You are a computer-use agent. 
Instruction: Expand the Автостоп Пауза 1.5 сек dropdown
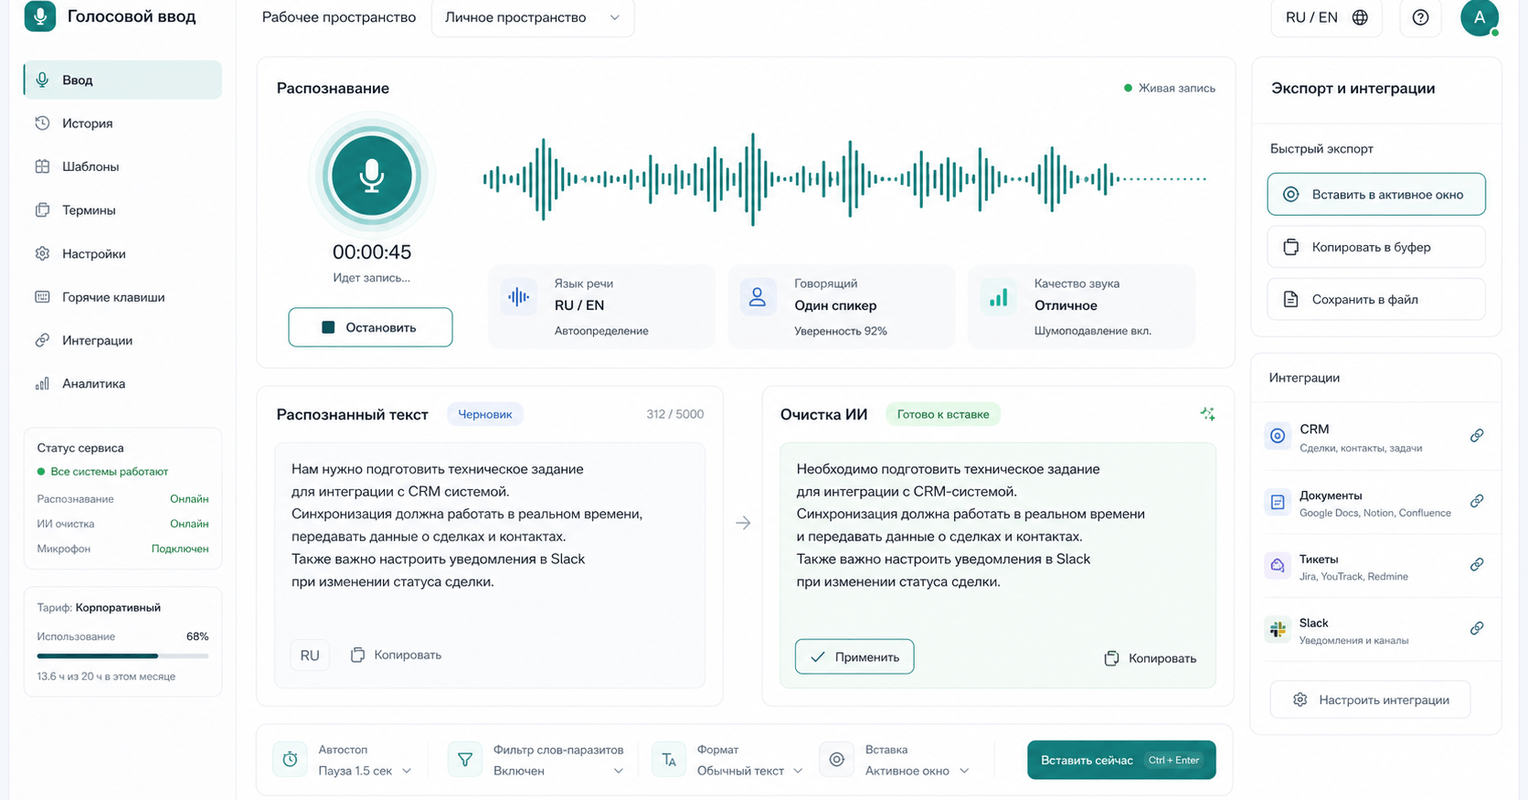point(365,771)
